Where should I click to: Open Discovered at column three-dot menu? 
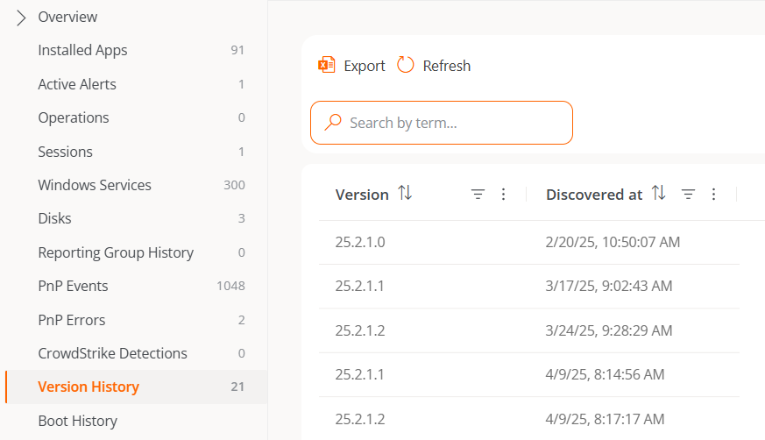tap(714, 195)
